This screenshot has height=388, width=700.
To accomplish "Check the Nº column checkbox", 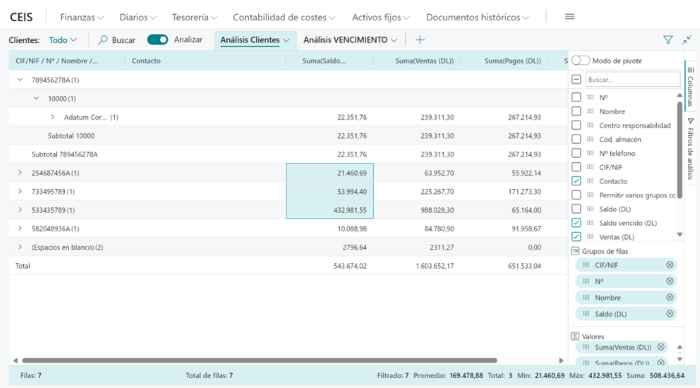I will coord(576,97).
